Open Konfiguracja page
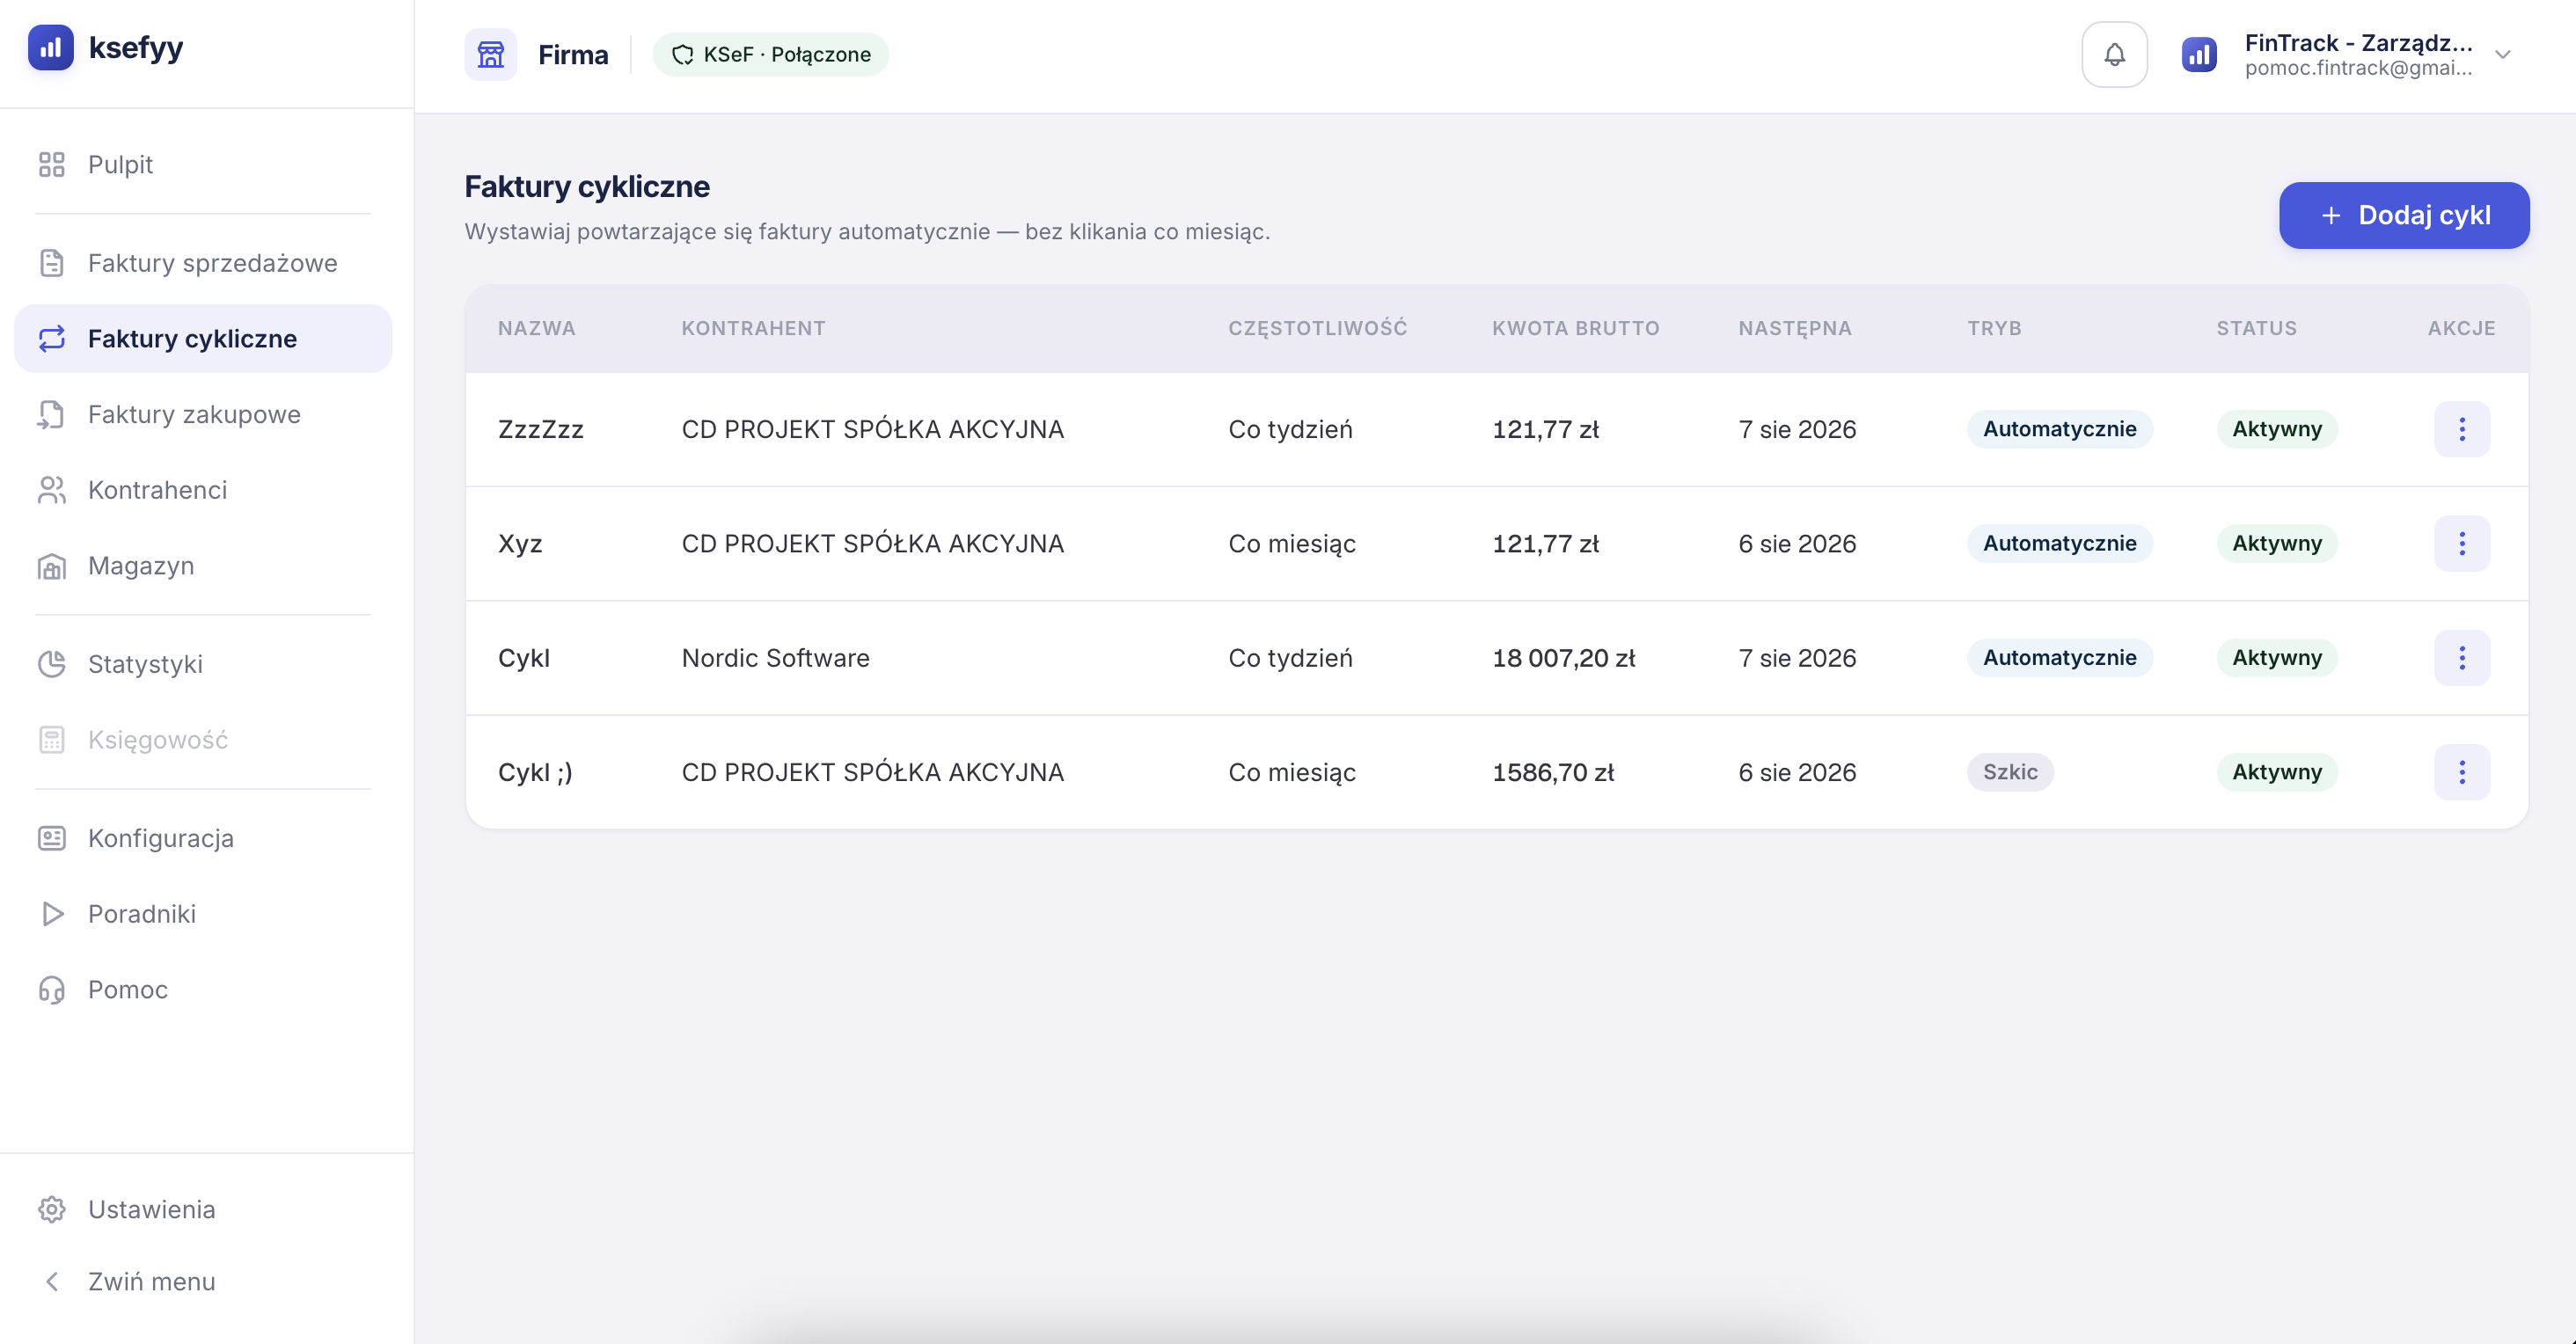The image size is (2576, 1344). (x=203, y=838)
